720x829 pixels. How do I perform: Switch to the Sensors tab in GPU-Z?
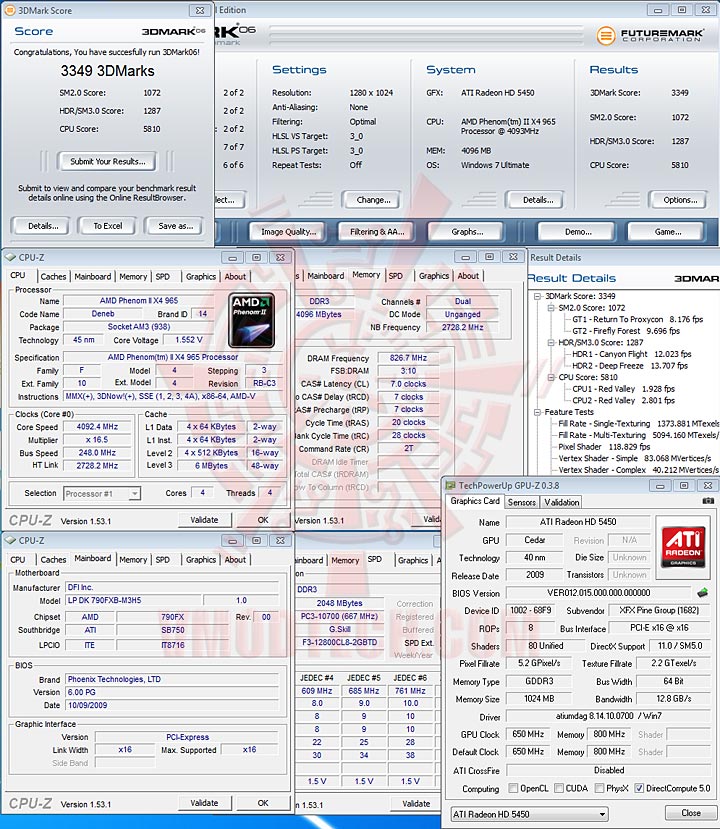click(x=522, y=502)
